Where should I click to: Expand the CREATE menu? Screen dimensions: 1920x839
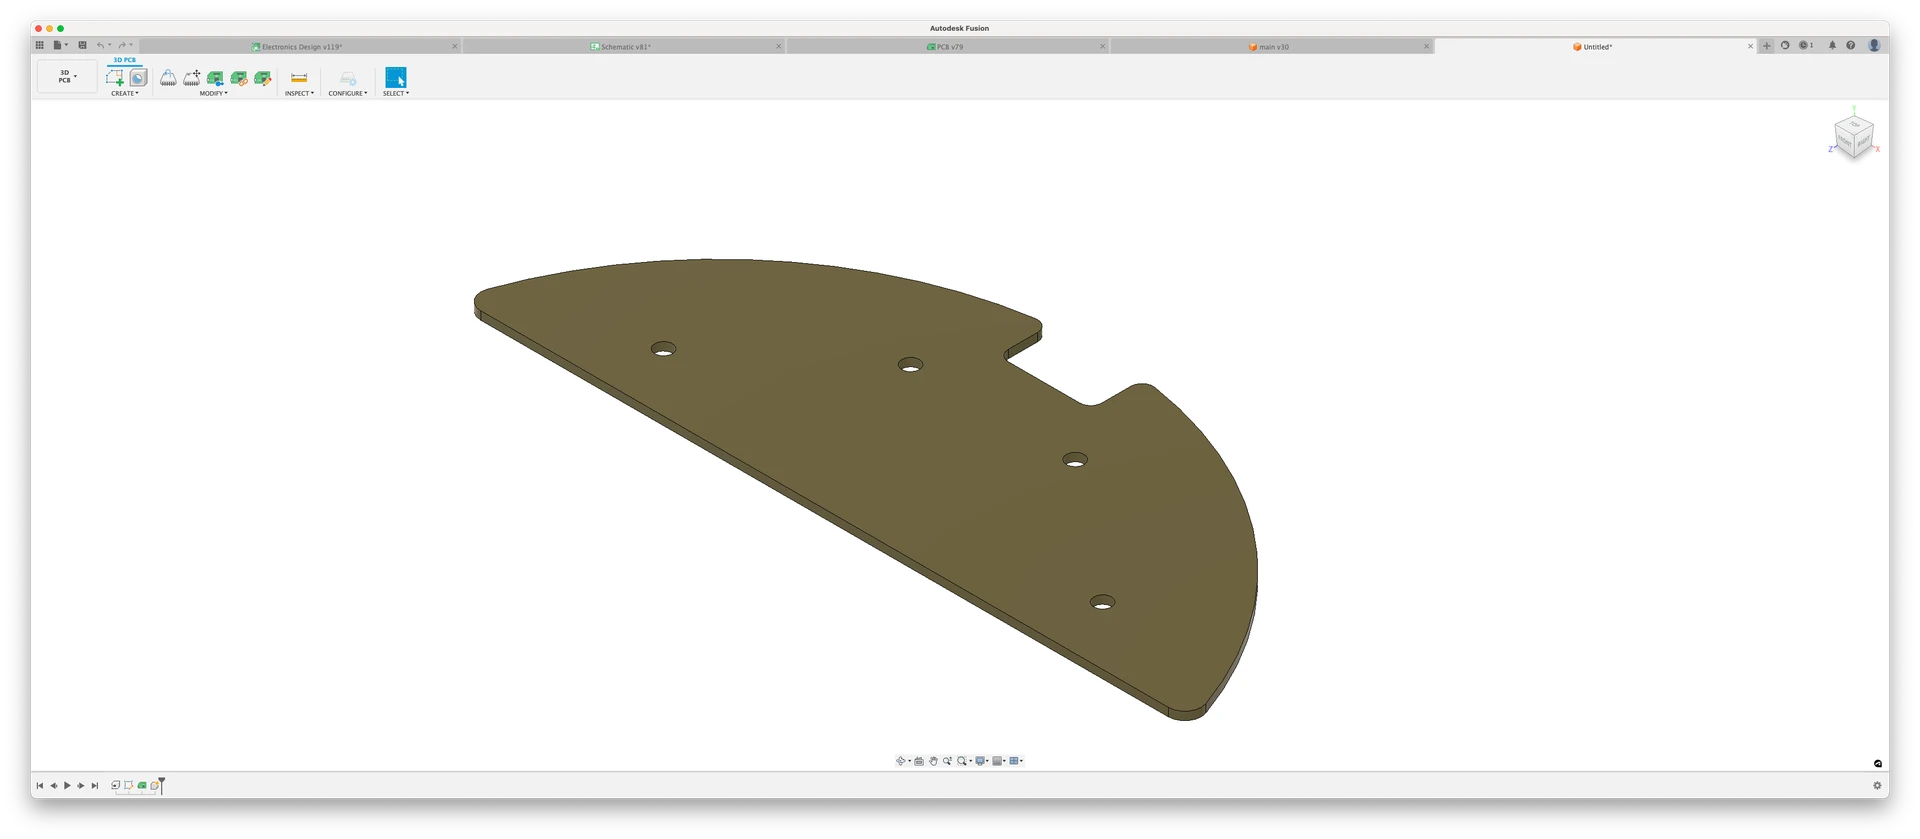(124, 94)
